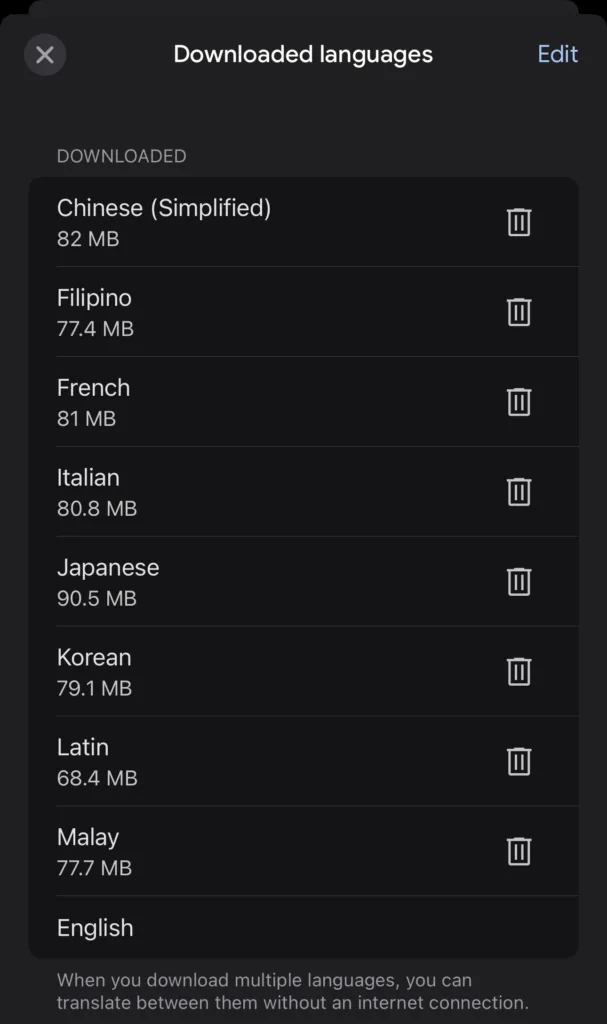Tap the Chinese (Simplified) language name

(164, 208)
